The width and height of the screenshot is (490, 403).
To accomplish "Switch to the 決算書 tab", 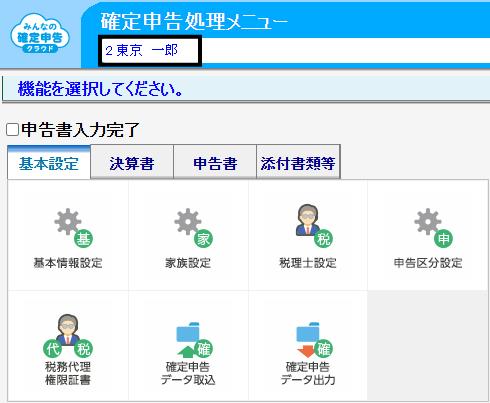I will 132,163.
